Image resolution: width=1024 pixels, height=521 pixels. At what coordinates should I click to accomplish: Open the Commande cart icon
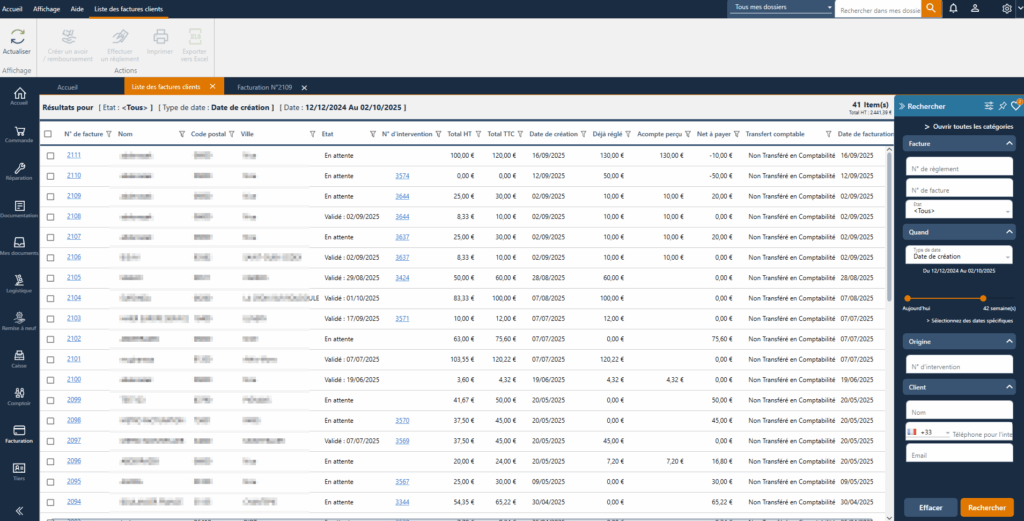(19, 133)
